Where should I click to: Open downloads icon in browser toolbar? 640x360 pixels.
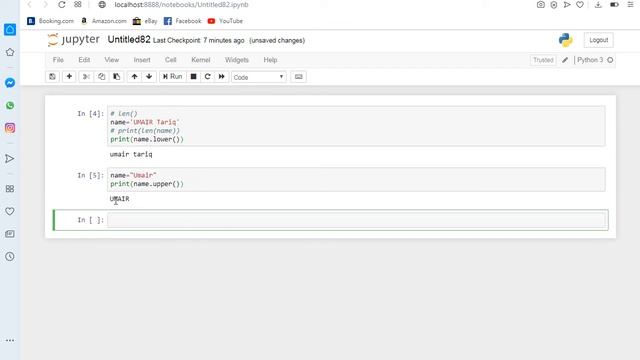598,4
